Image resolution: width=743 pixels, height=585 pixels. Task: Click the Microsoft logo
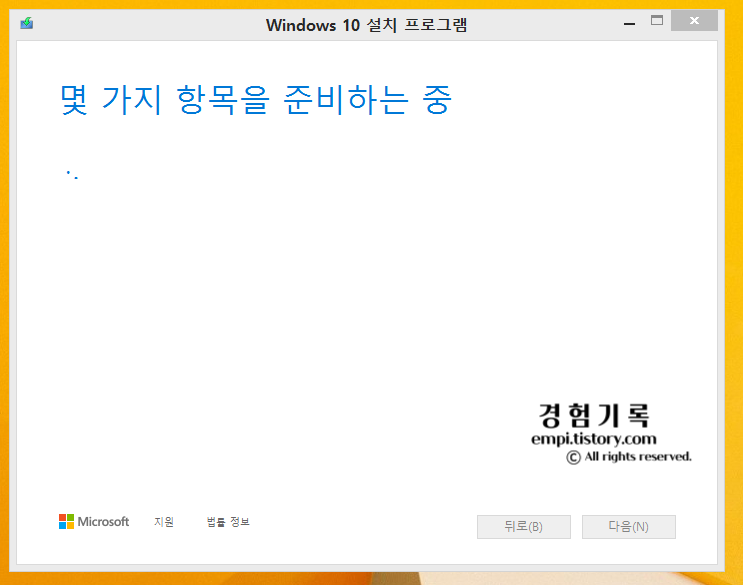[x=94, y=522]
